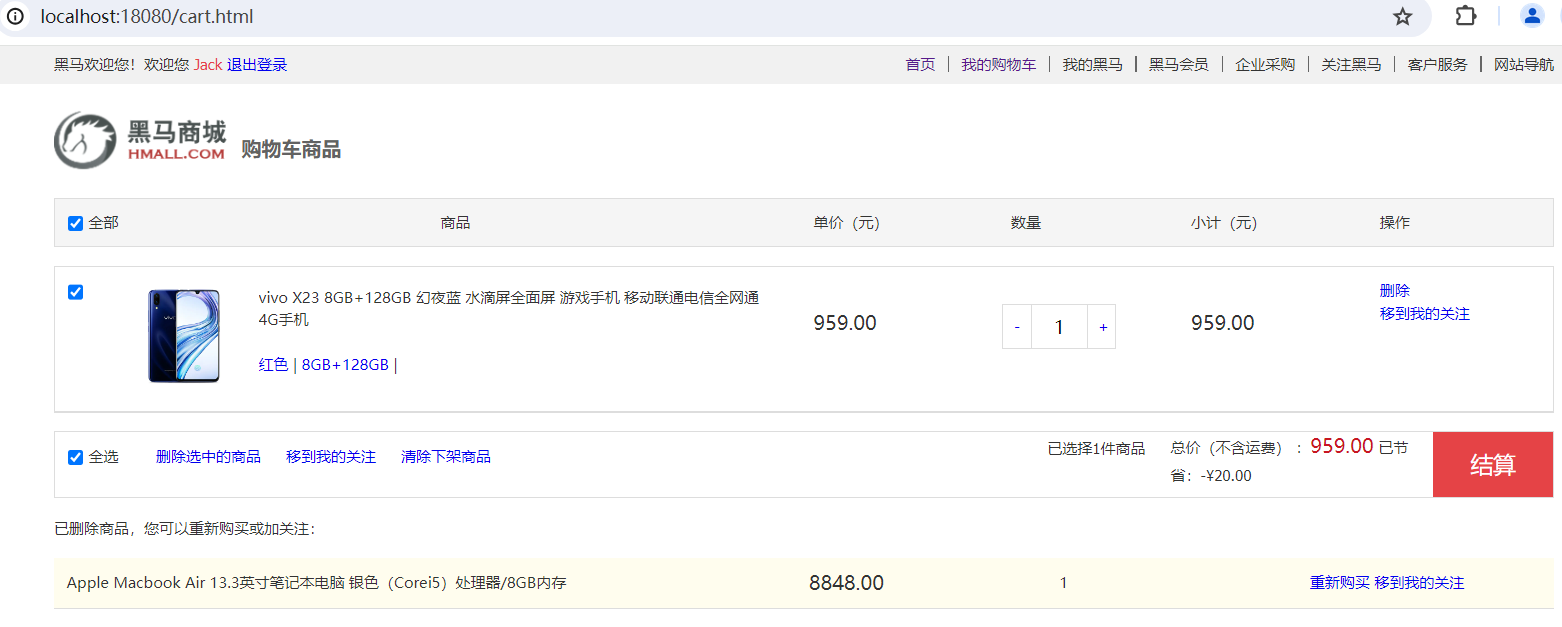Open 关注黑马 in top navigation

point(1351,64)
